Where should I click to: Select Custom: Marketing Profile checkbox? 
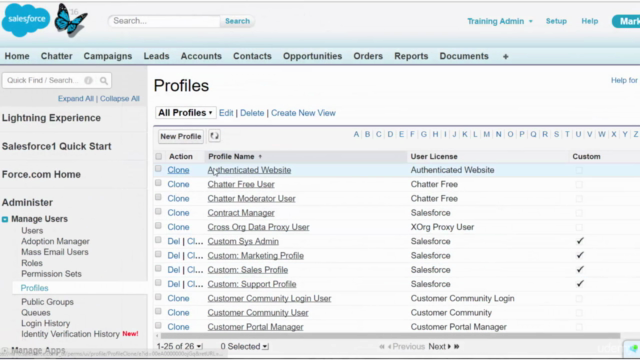(x=158, y=255)
